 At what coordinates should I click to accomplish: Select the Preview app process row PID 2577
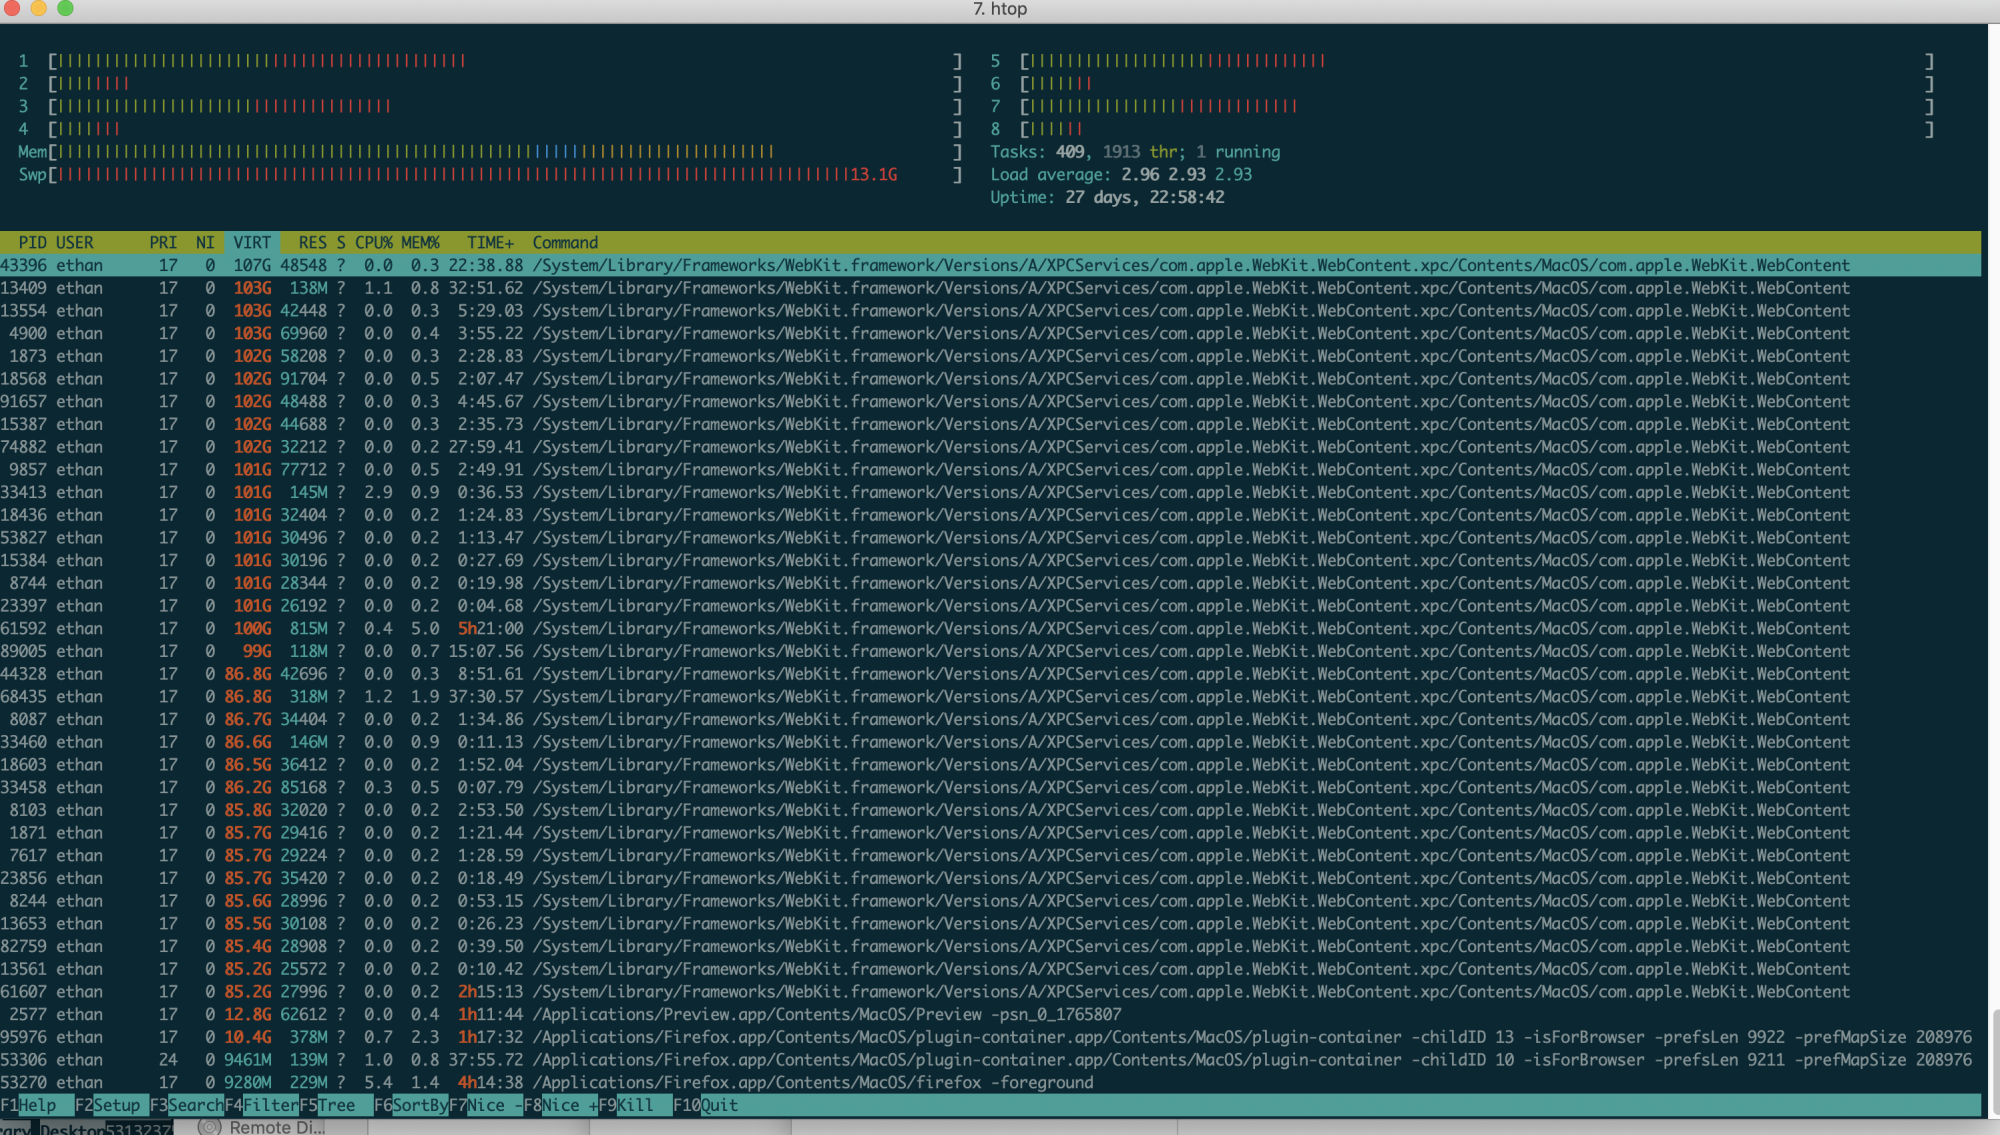(990, 1014)
